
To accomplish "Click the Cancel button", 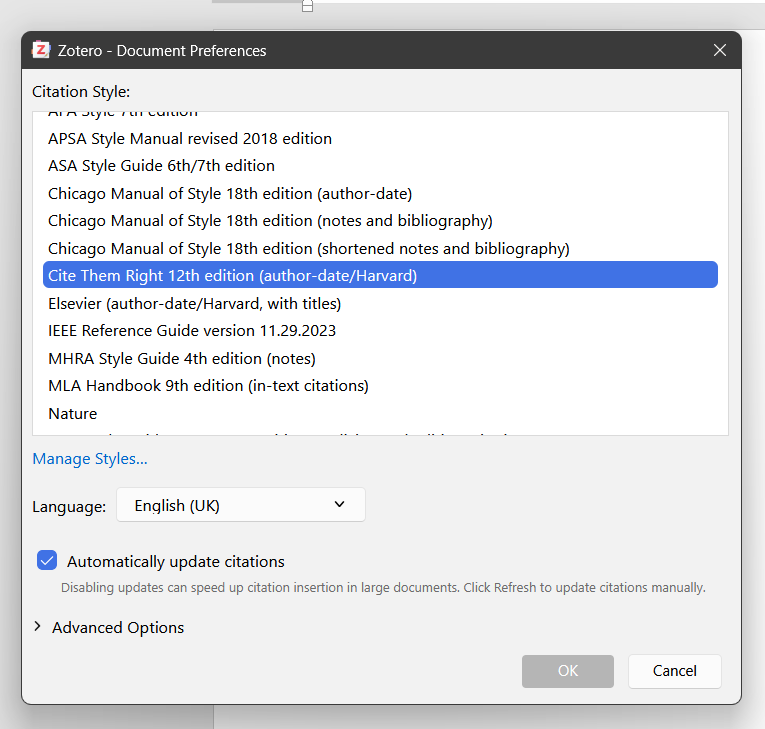I will click(x=675, y=671).
